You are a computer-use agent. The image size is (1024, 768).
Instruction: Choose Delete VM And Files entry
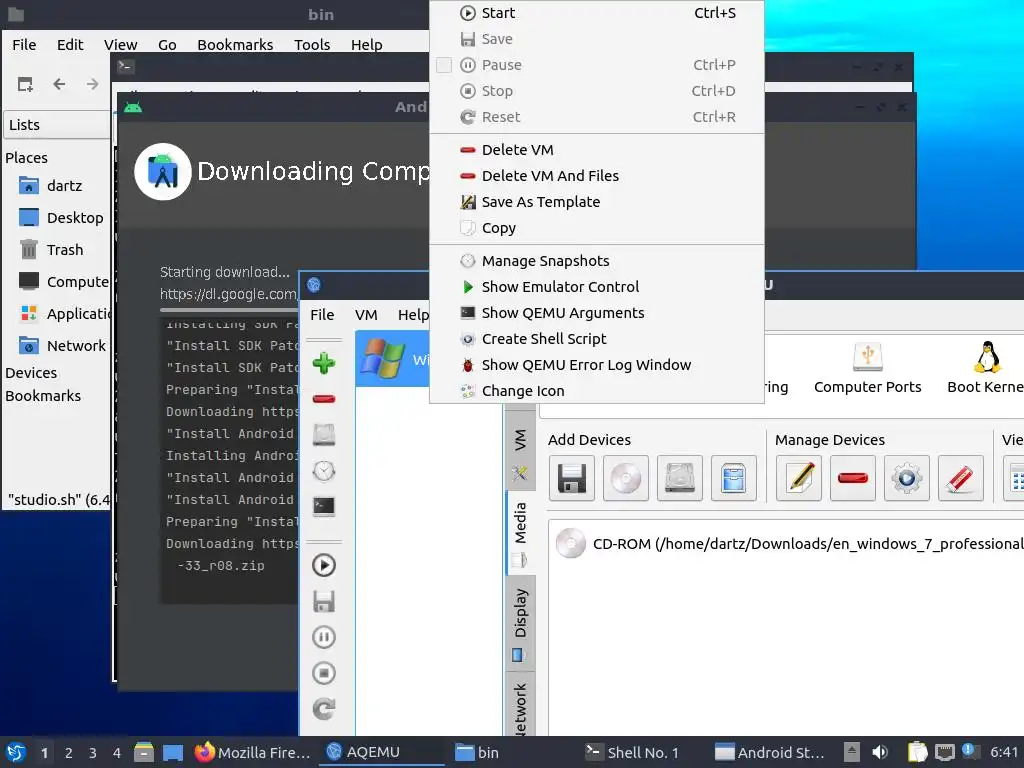coord(597,176)
